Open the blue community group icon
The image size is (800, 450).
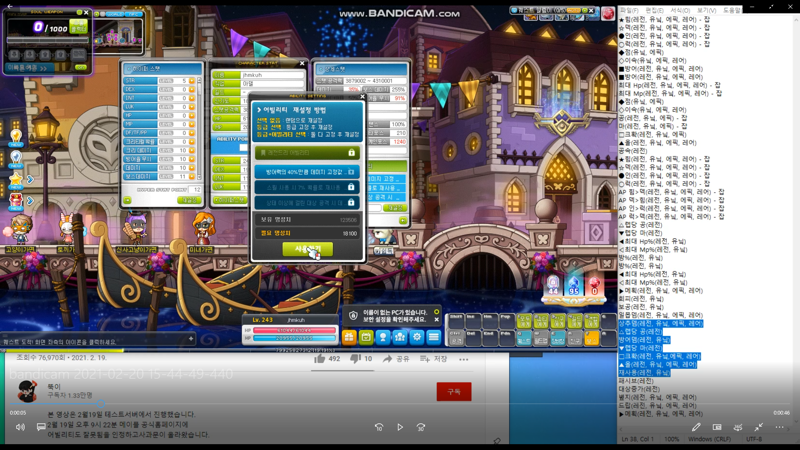point(400,337)
